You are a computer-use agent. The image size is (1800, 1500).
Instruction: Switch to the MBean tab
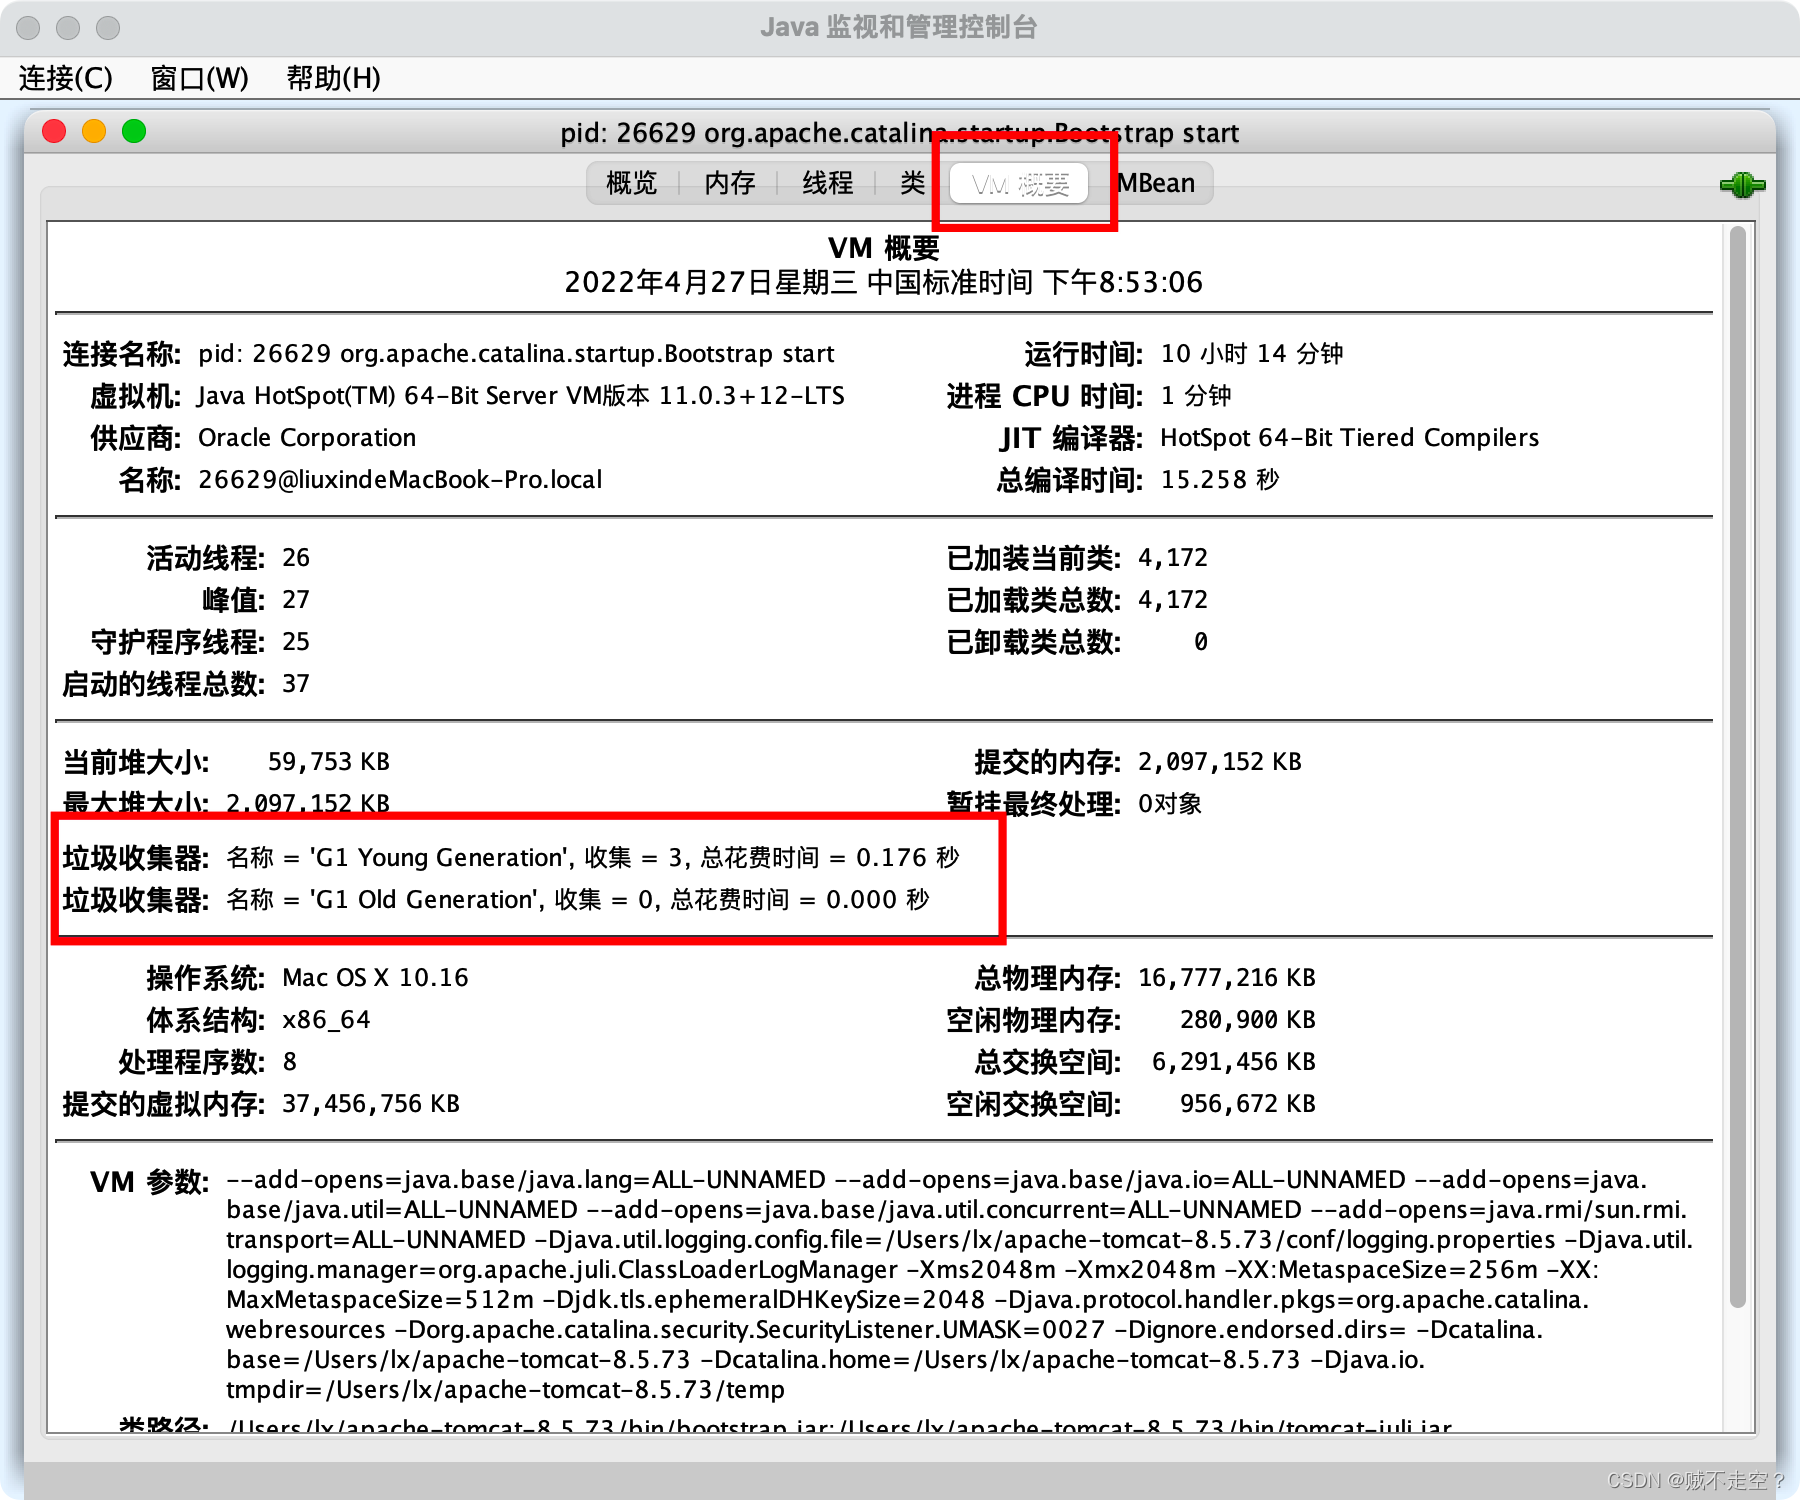point(1156,183)
